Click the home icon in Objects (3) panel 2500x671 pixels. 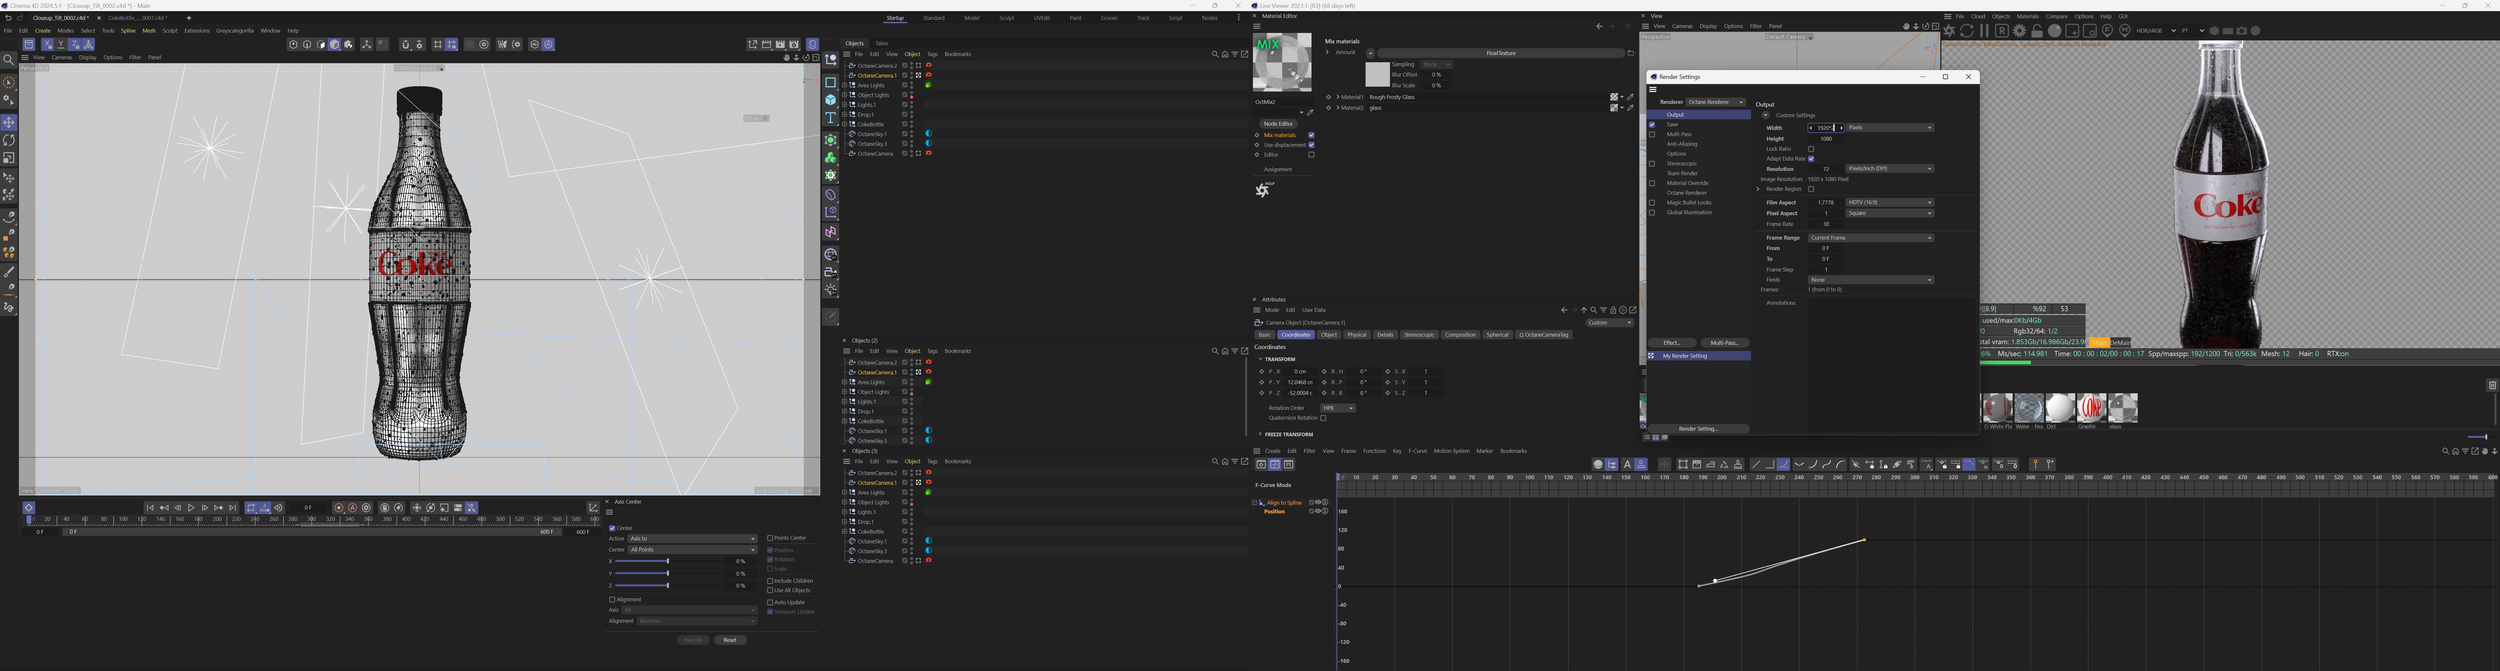click(x=1225, y=461)
